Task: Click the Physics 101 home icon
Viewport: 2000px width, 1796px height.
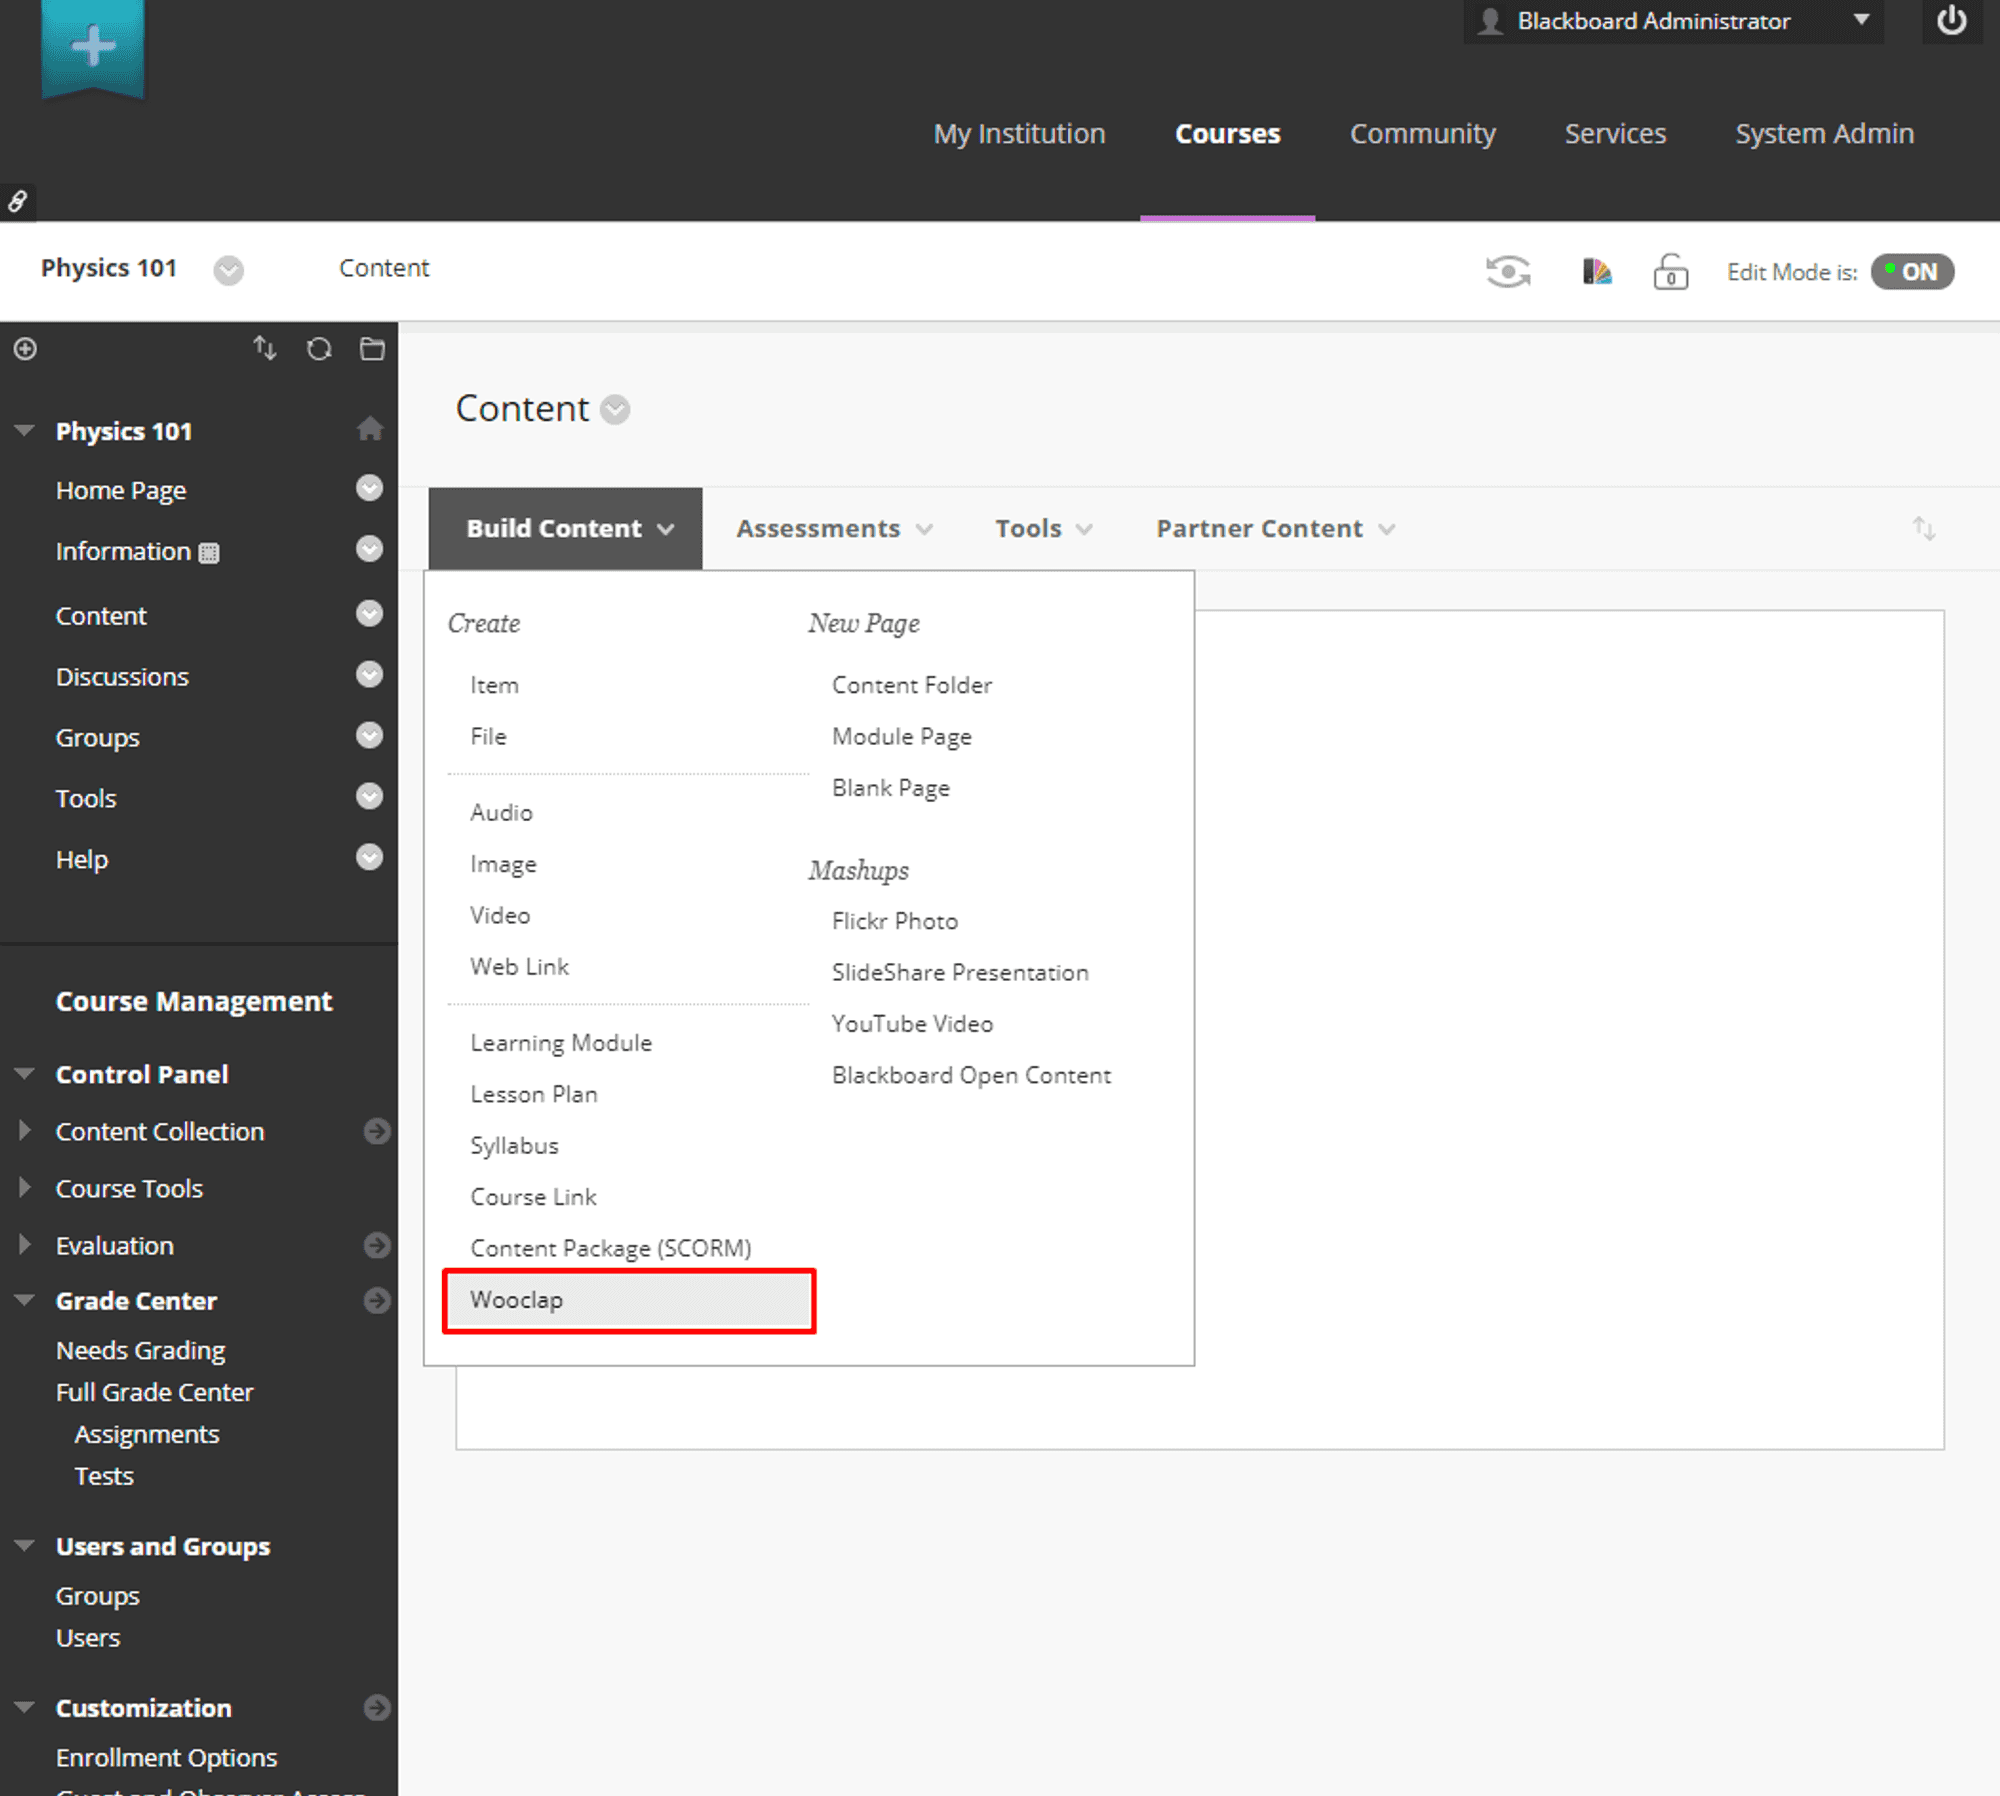Action: click(x=369, y=429)
